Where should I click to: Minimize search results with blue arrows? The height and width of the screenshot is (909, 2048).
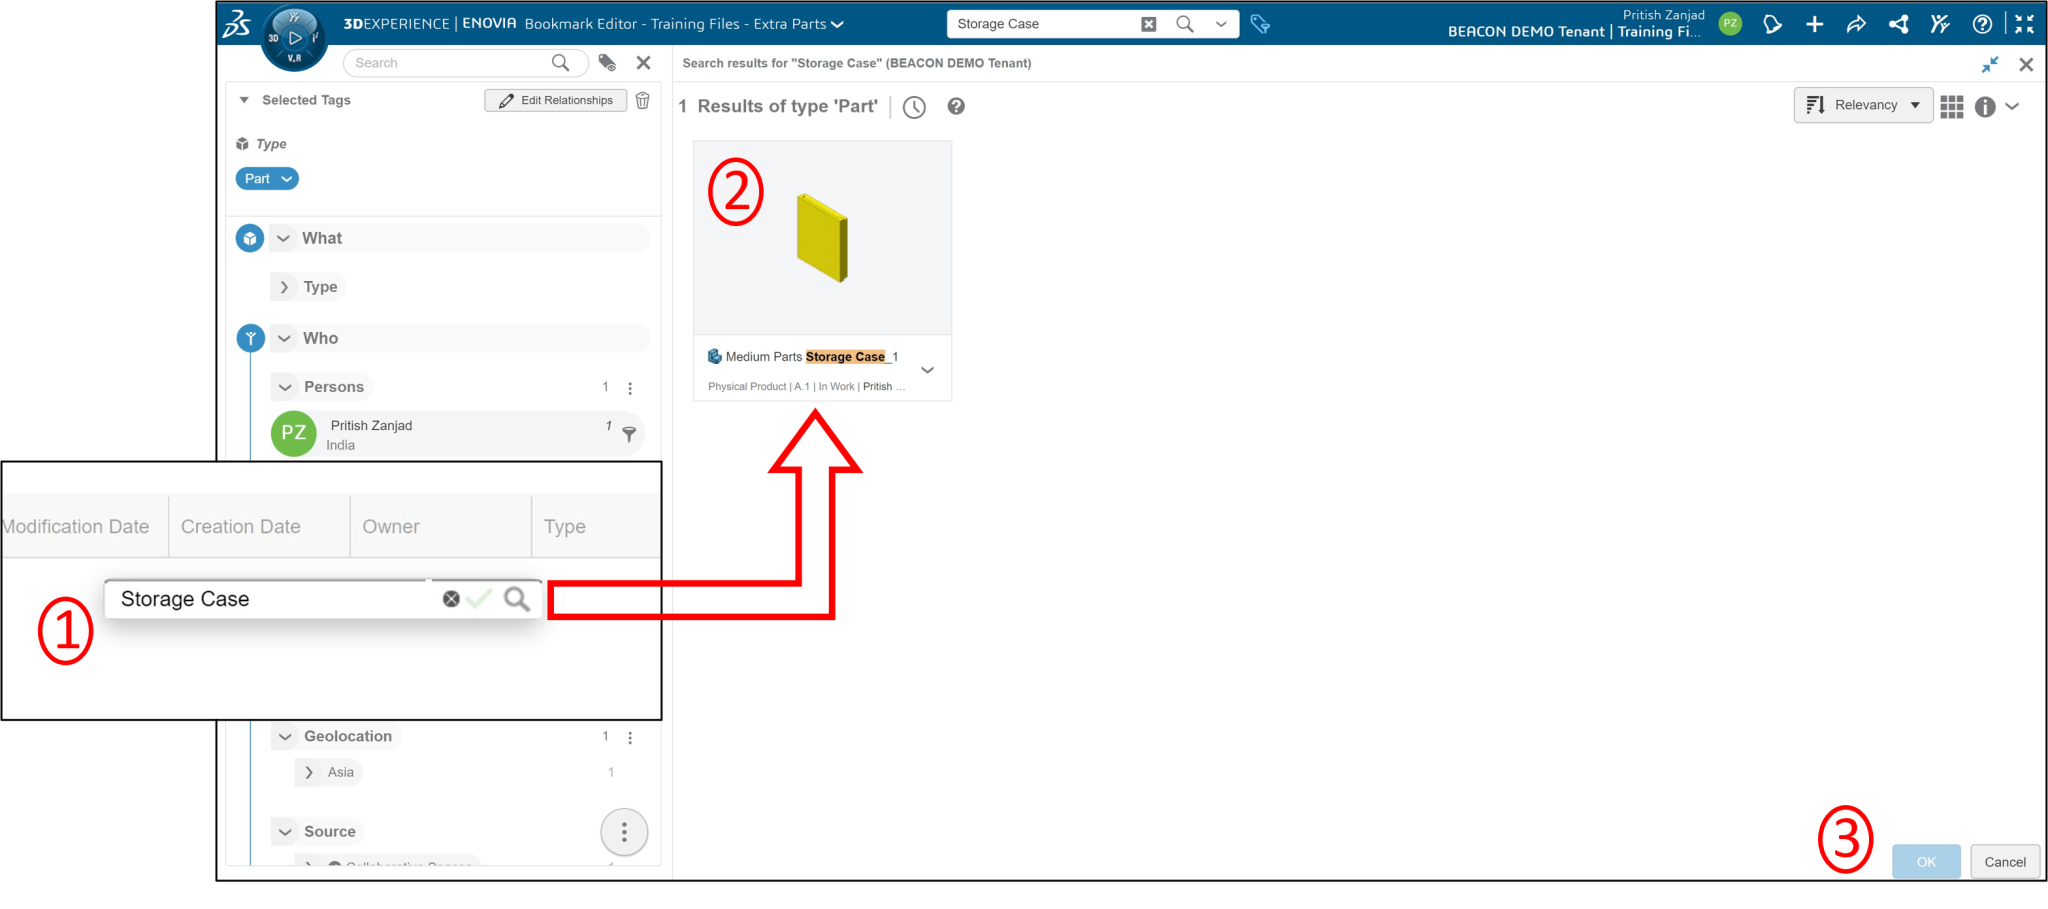1990,64
